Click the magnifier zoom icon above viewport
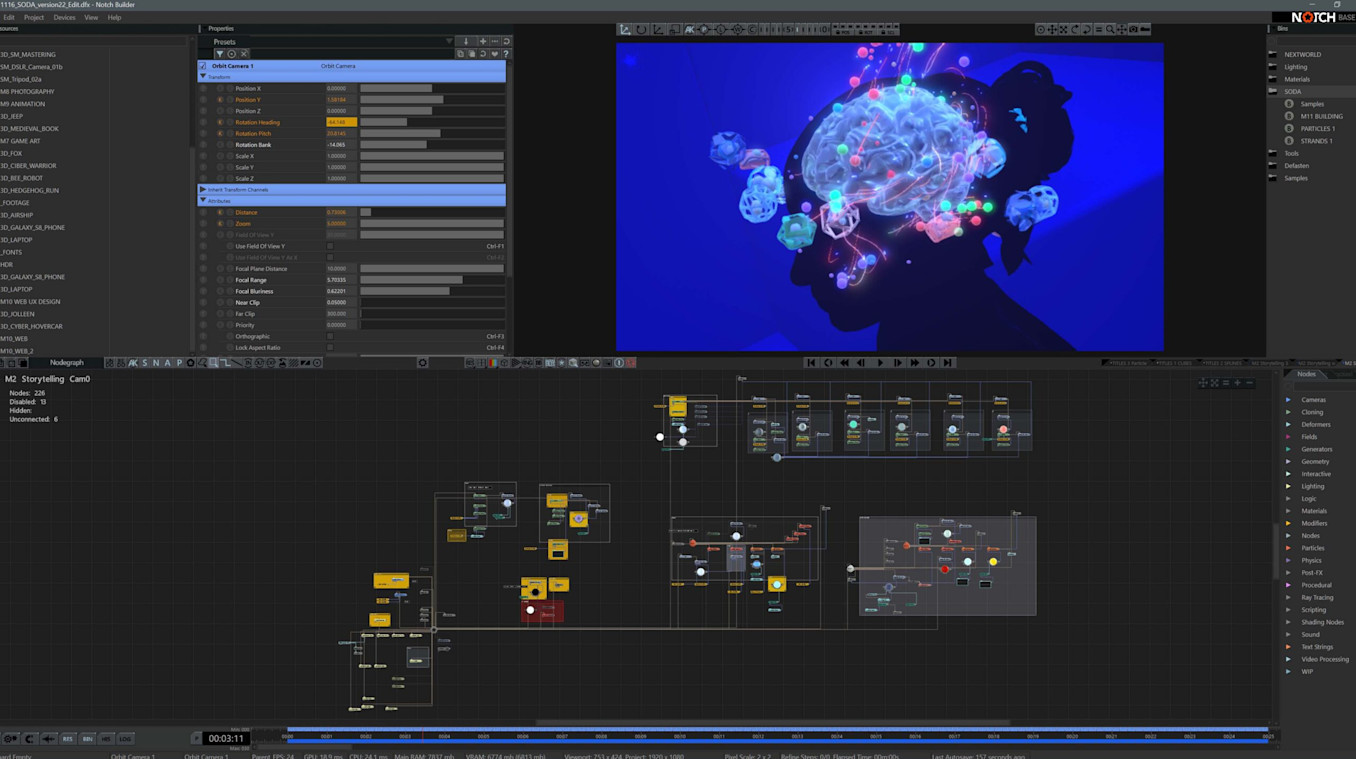This screenshot has width=1356, height=759. click(x=1110, y=30)
